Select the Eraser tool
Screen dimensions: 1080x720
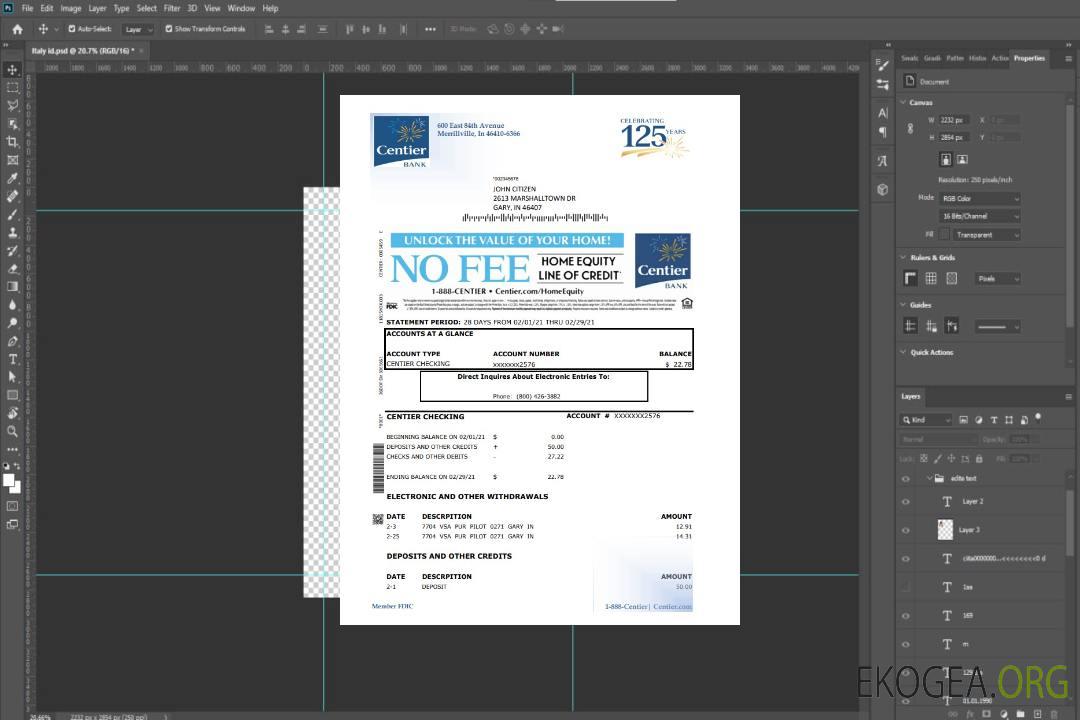[12, 269]
